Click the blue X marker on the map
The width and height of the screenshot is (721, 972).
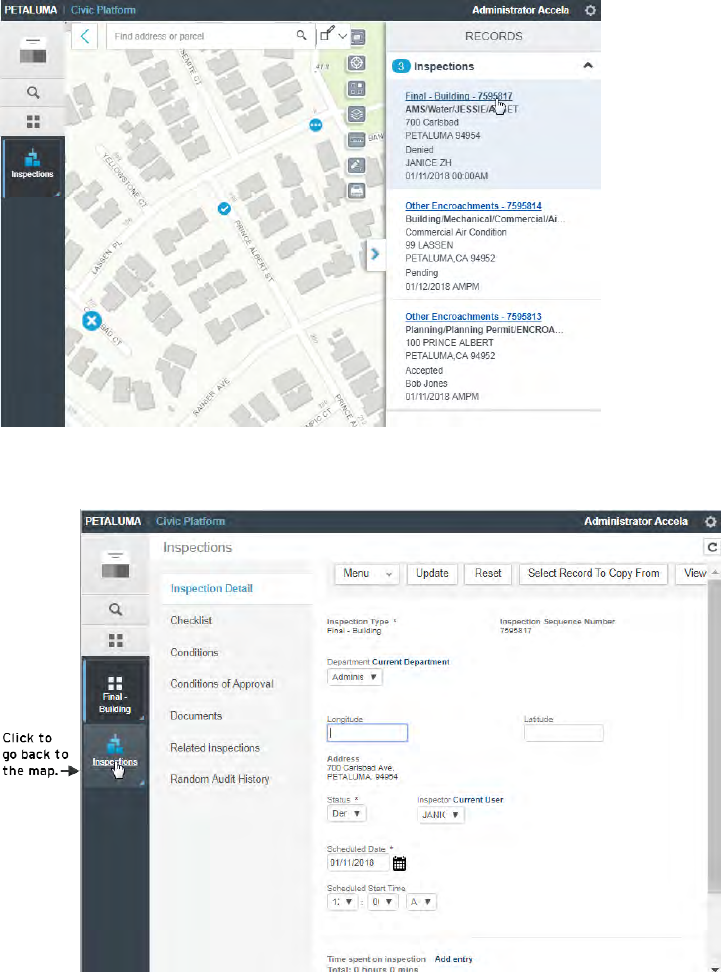pos(92,321)
